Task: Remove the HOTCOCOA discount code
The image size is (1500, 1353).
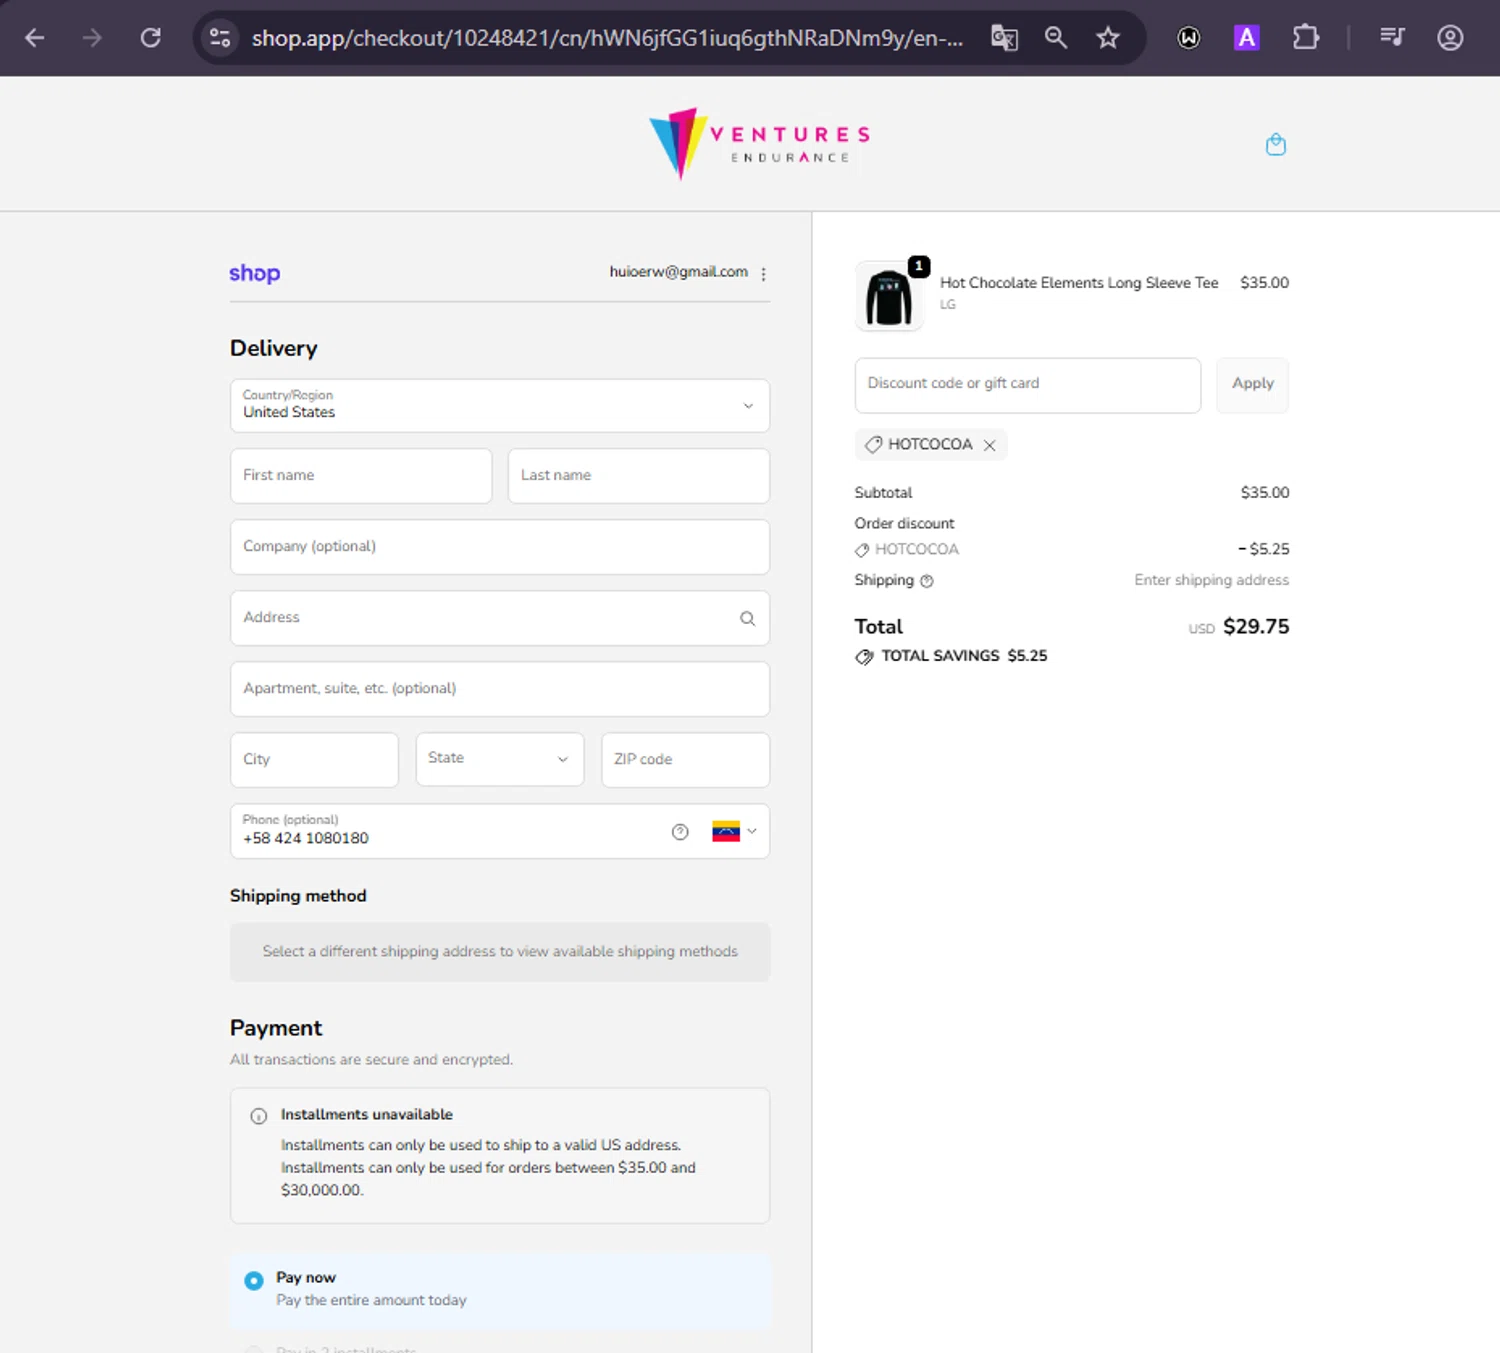Action: [x=990, y=445]
